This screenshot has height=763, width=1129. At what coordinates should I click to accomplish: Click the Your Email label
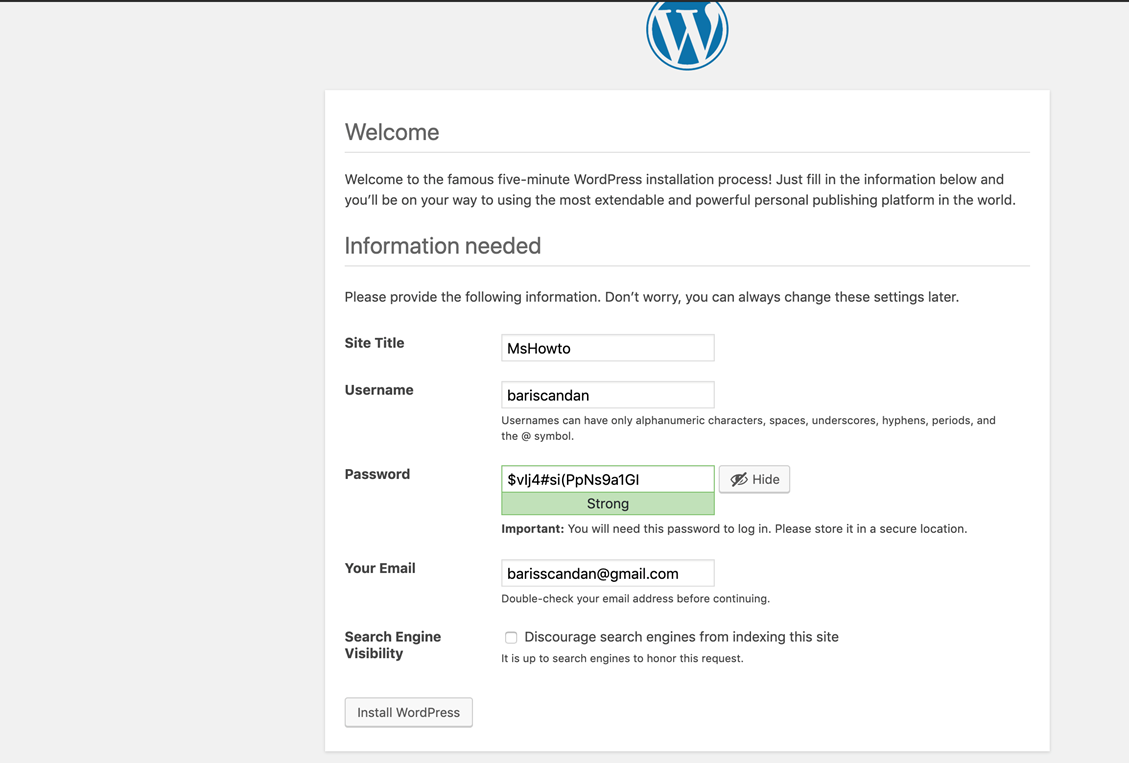pyautogui.click(x=380, y=569)
